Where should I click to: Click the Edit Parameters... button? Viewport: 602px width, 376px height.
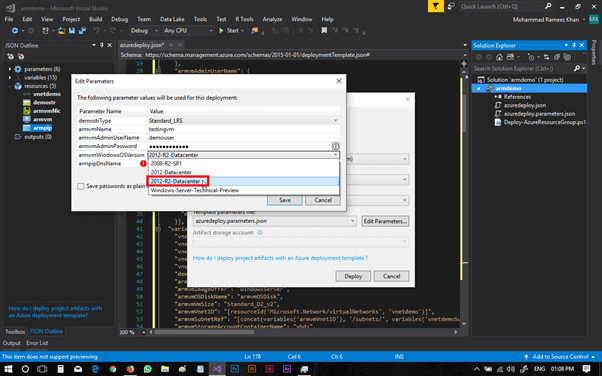point(385,221)
